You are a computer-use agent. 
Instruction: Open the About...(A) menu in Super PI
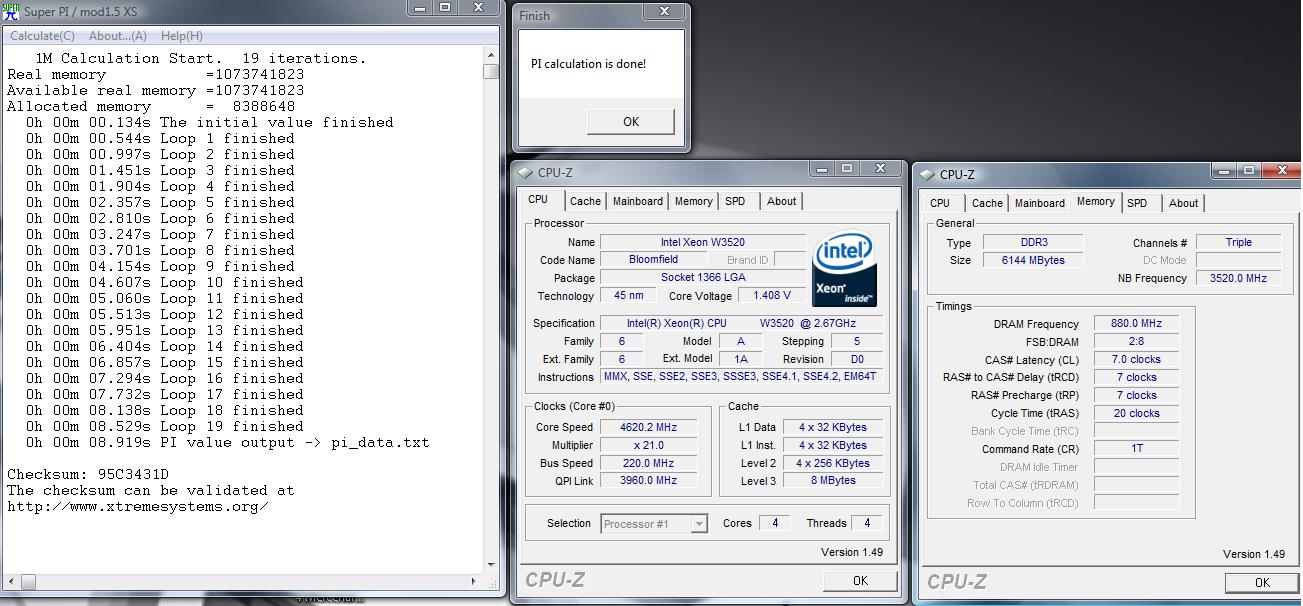pyautogui.click(x=118, y=36)
